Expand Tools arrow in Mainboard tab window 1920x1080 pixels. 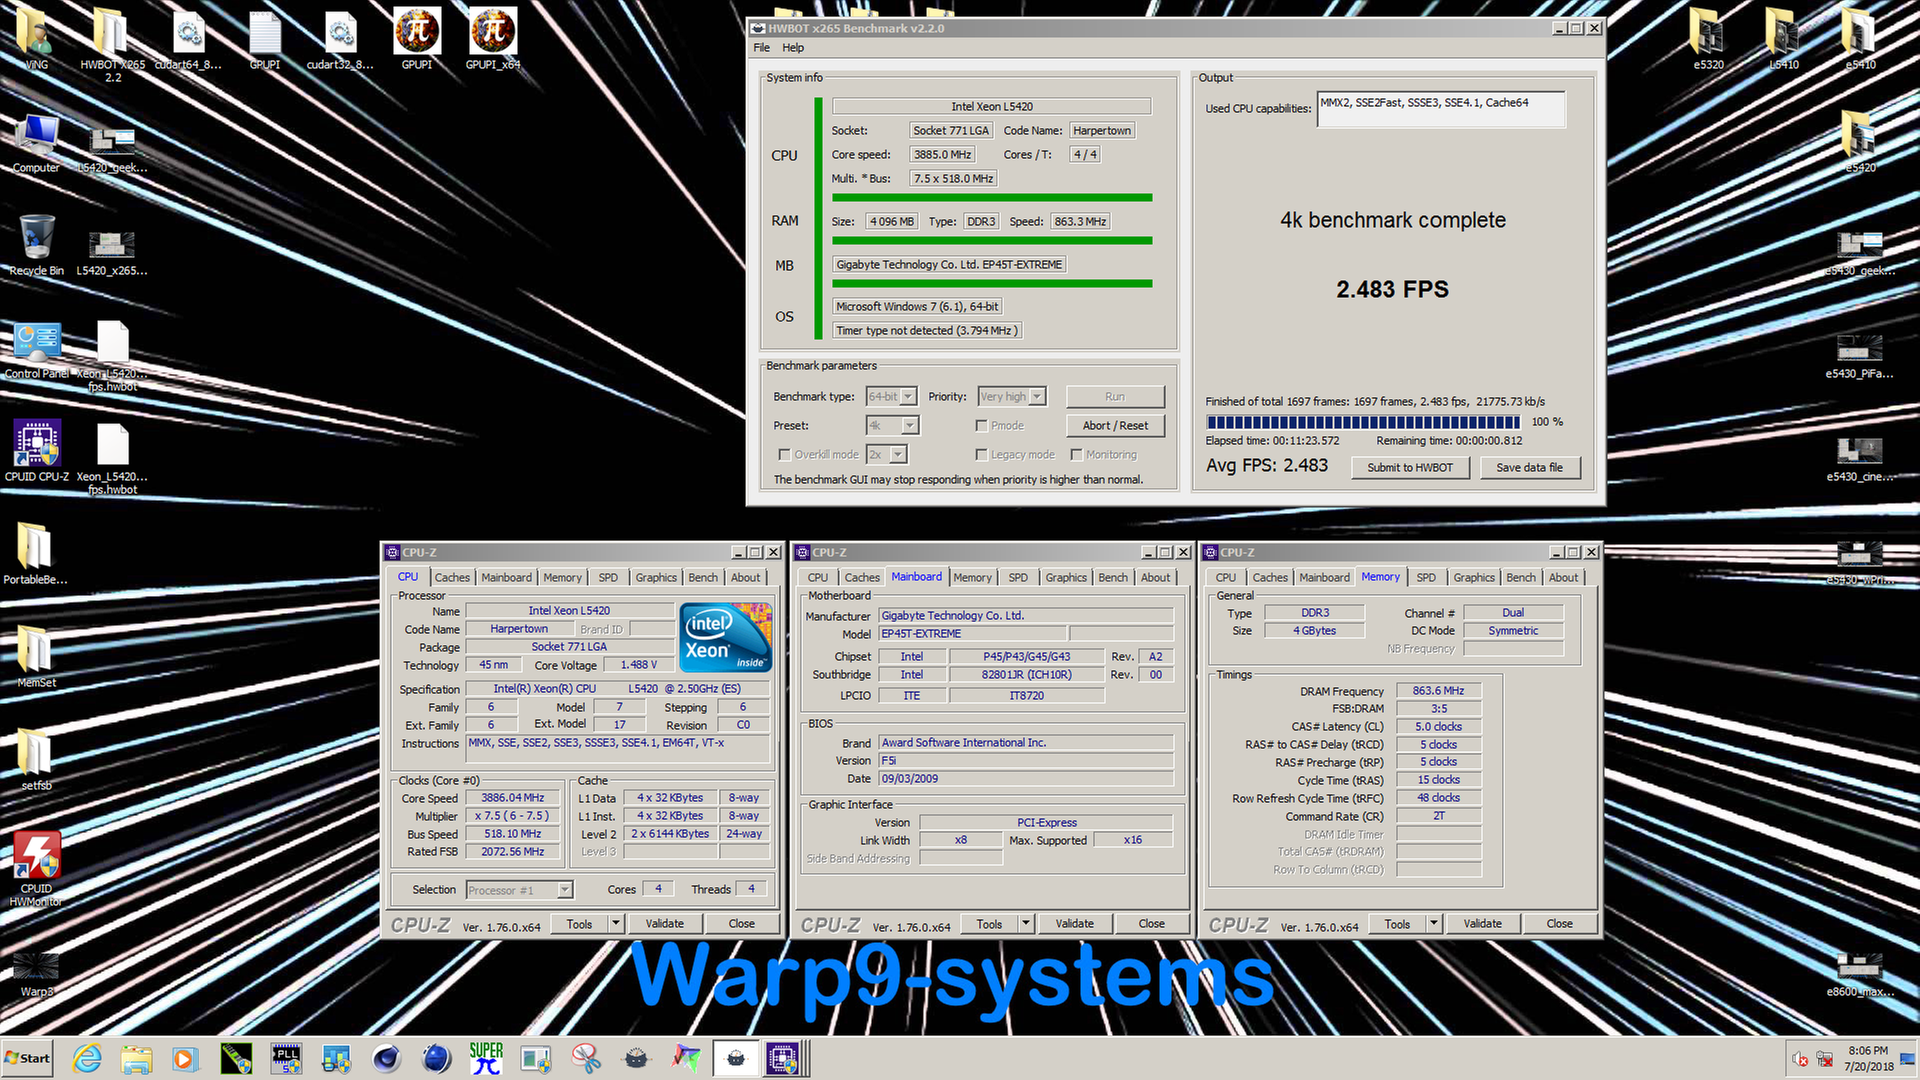click(x=1026, y=924)
